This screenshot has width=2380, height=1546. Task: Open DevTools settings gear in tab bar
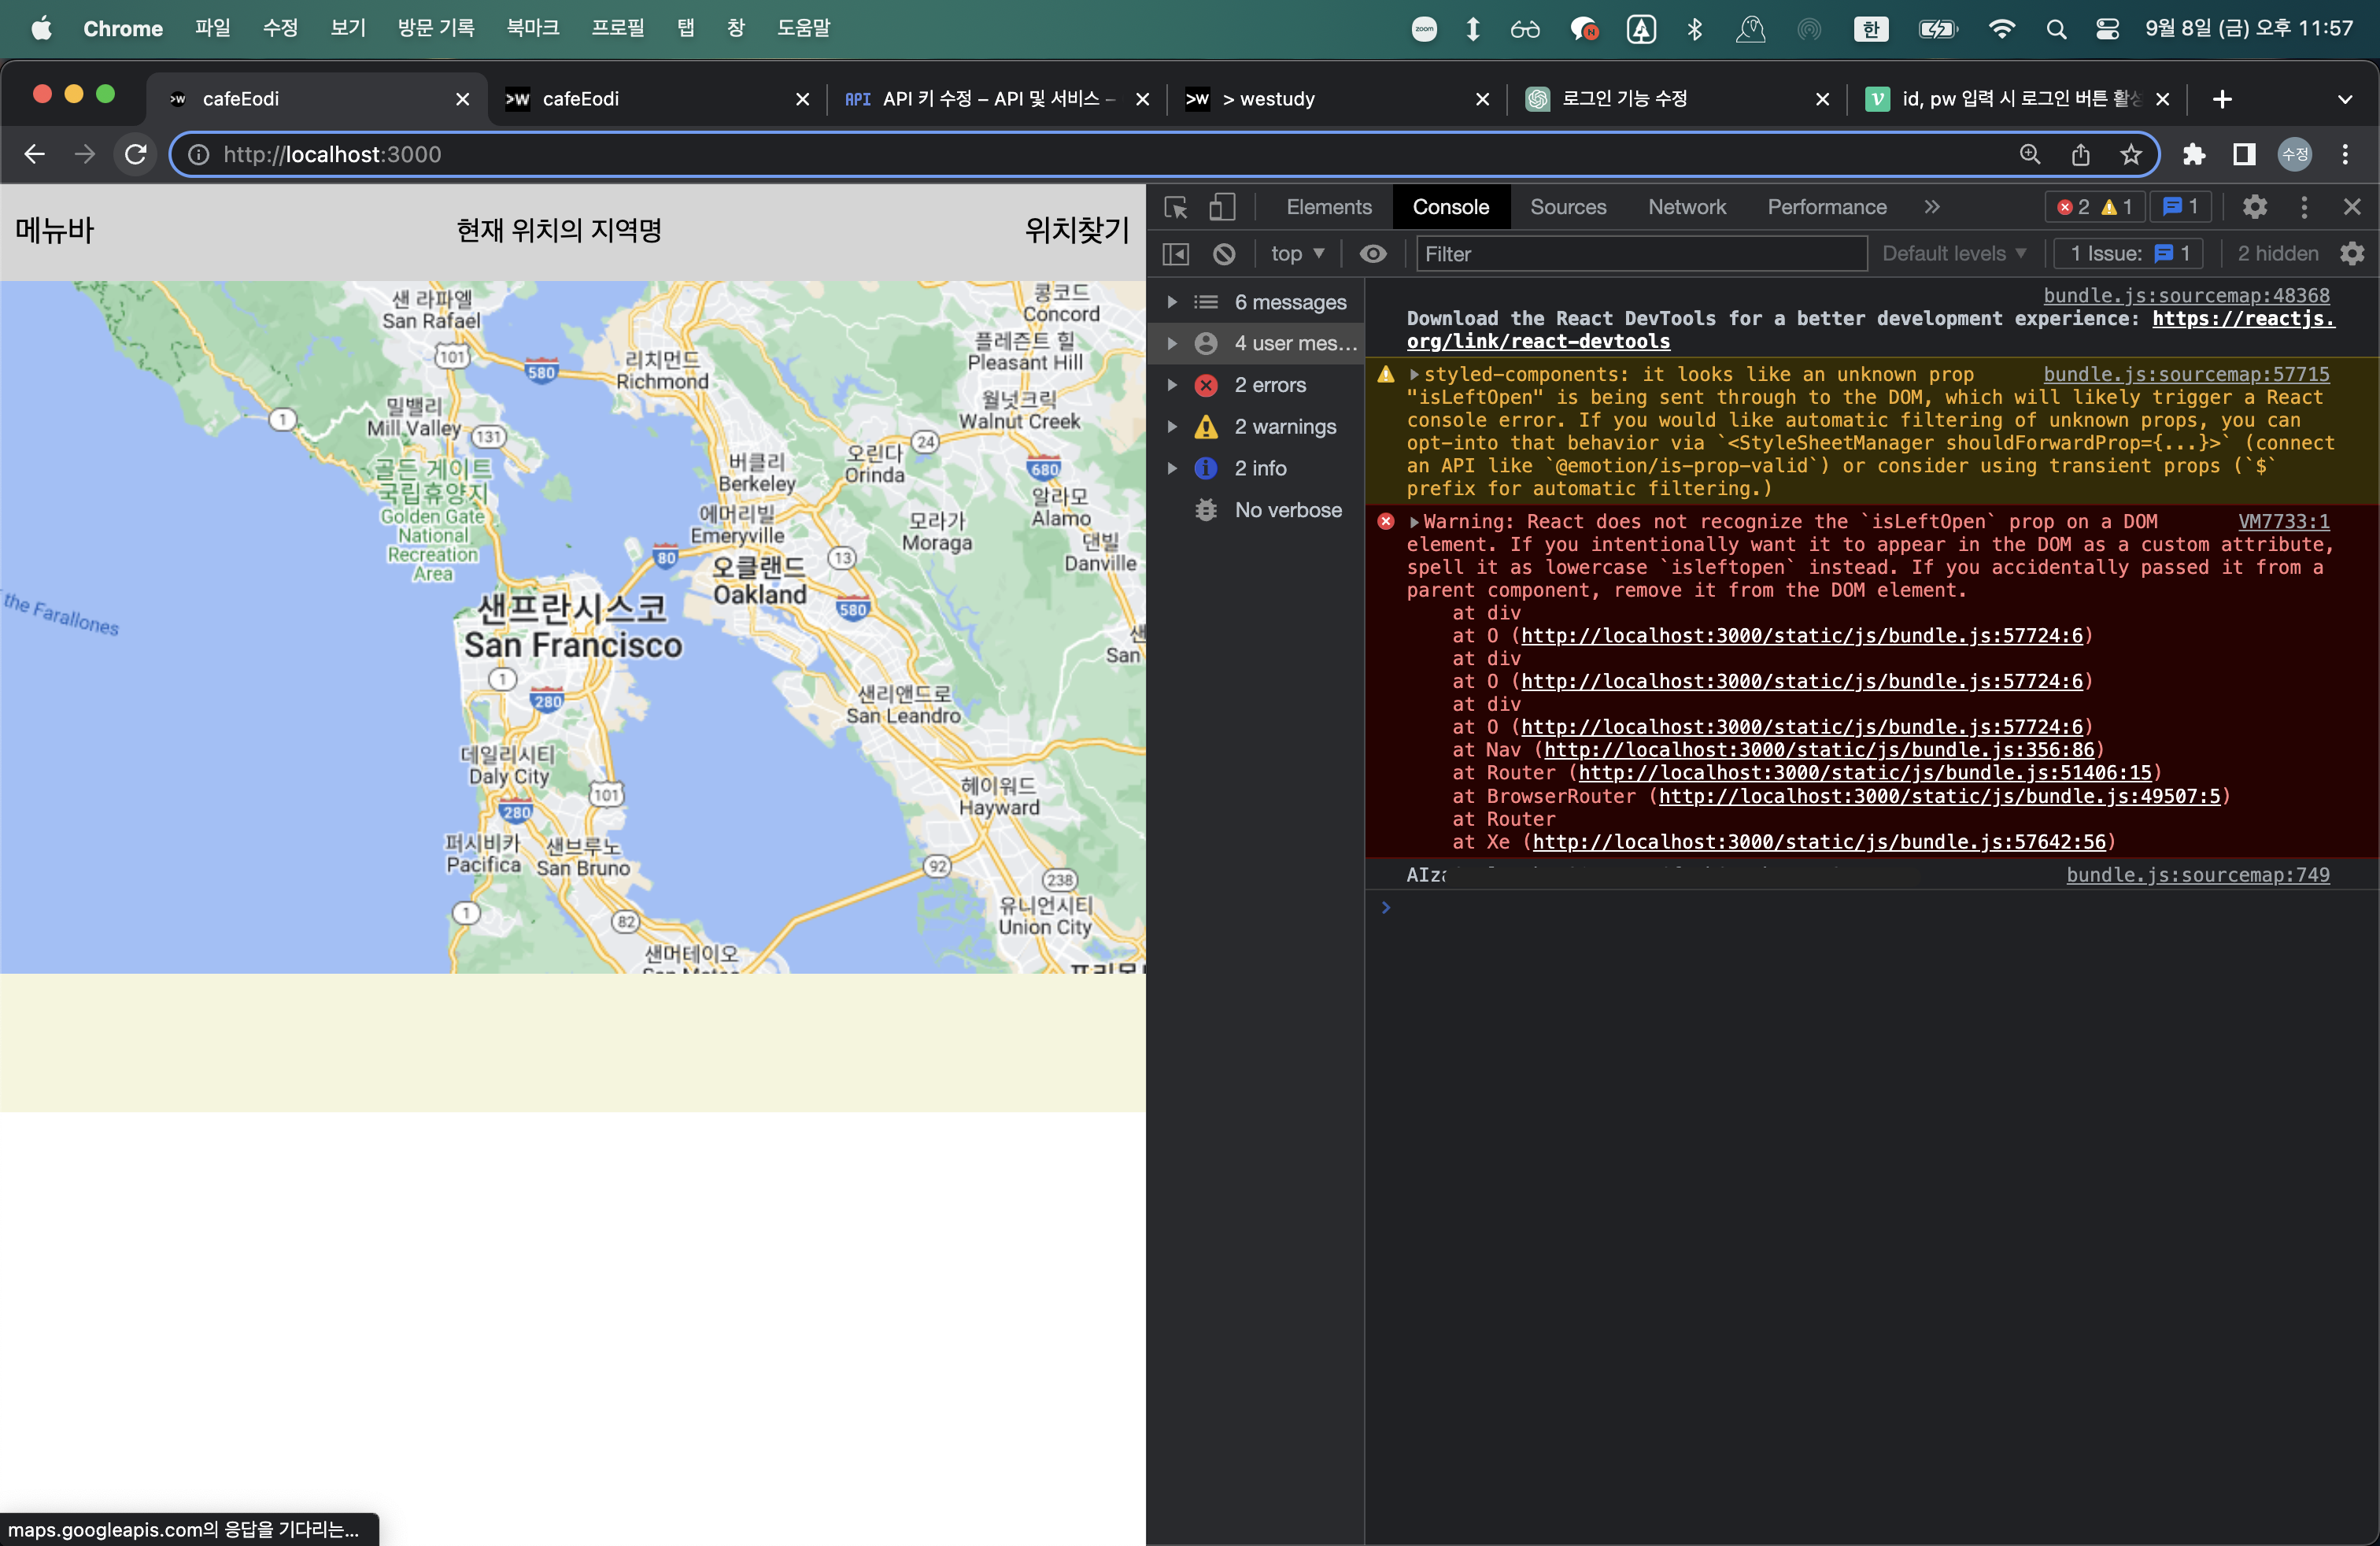coord(2254,207)
